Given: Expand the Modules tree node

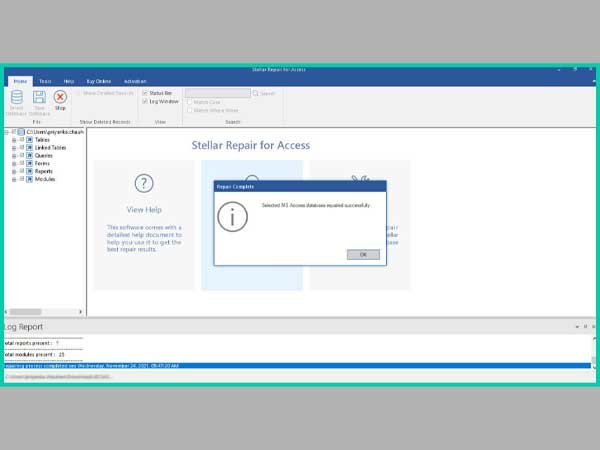Looking at the screenshot, I should click(14, 179).
